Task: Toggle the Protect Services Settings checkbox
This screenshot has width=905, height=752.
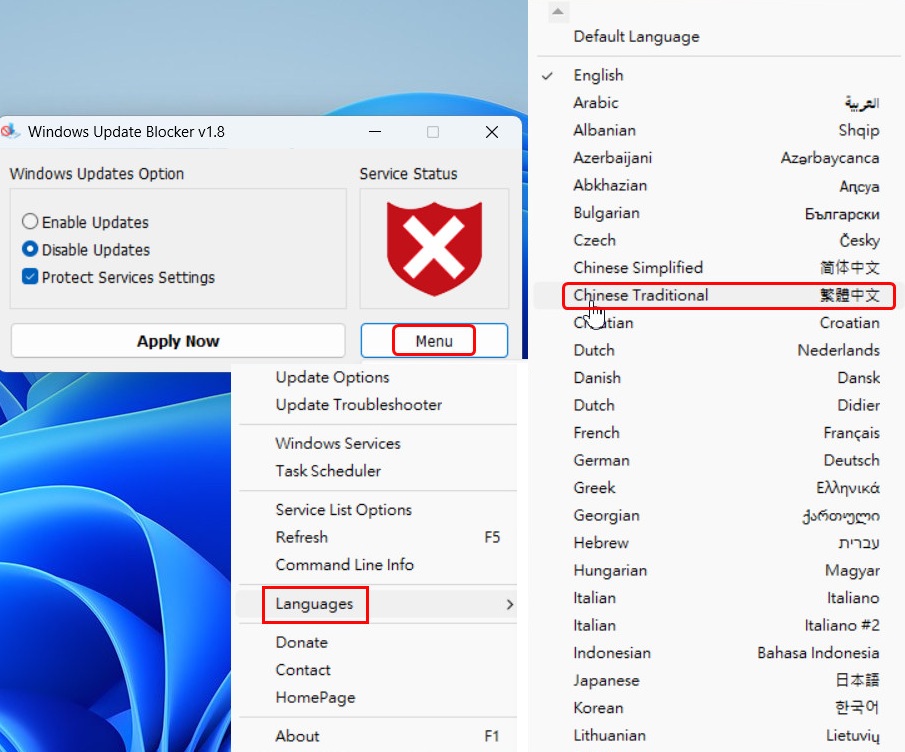Action: [x=30, y=277]
